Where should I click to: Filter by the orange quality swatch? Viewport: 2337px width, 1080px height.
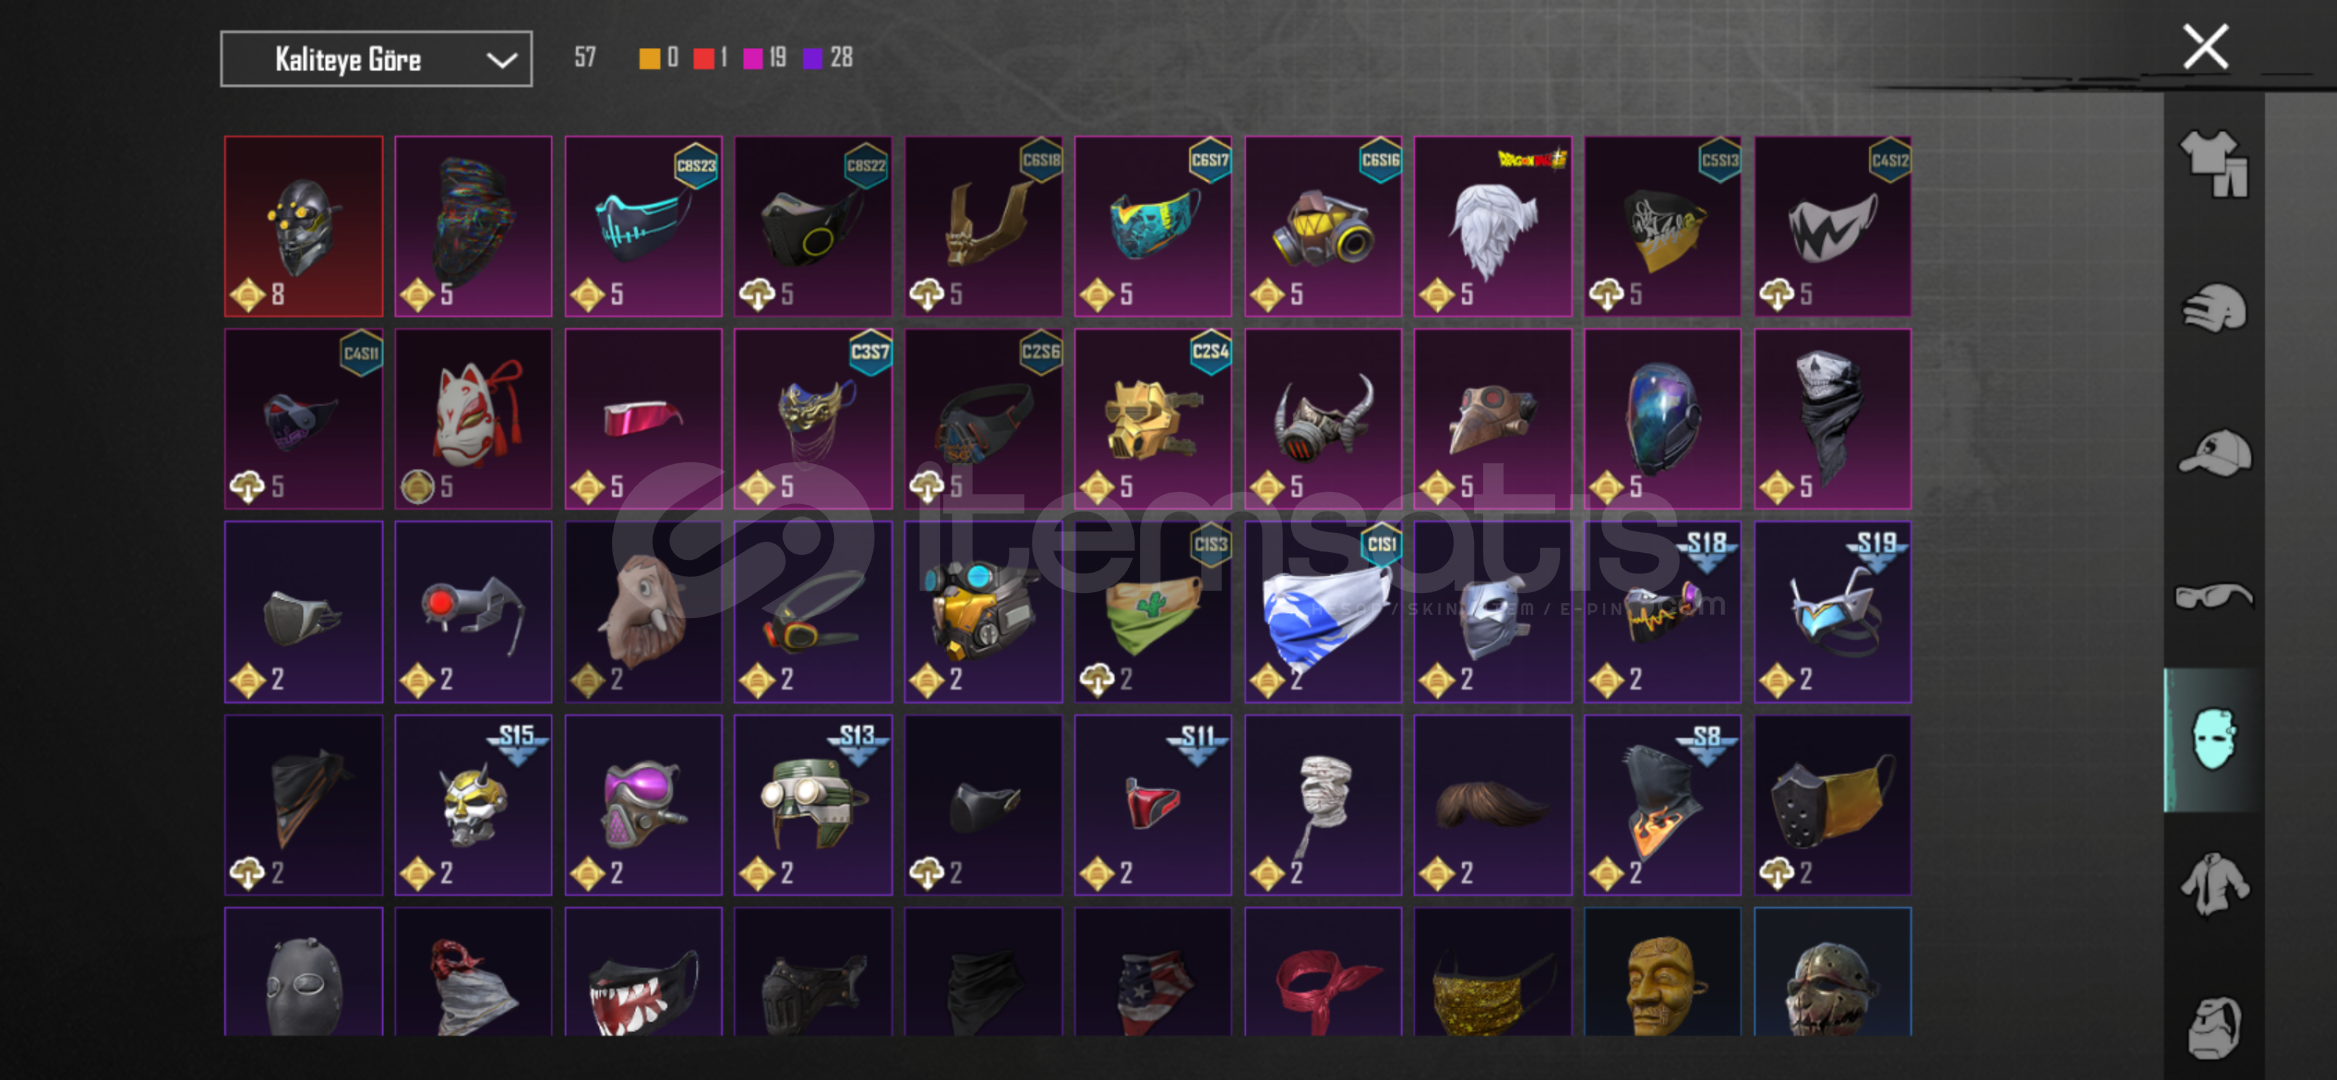tap(650, 58)
